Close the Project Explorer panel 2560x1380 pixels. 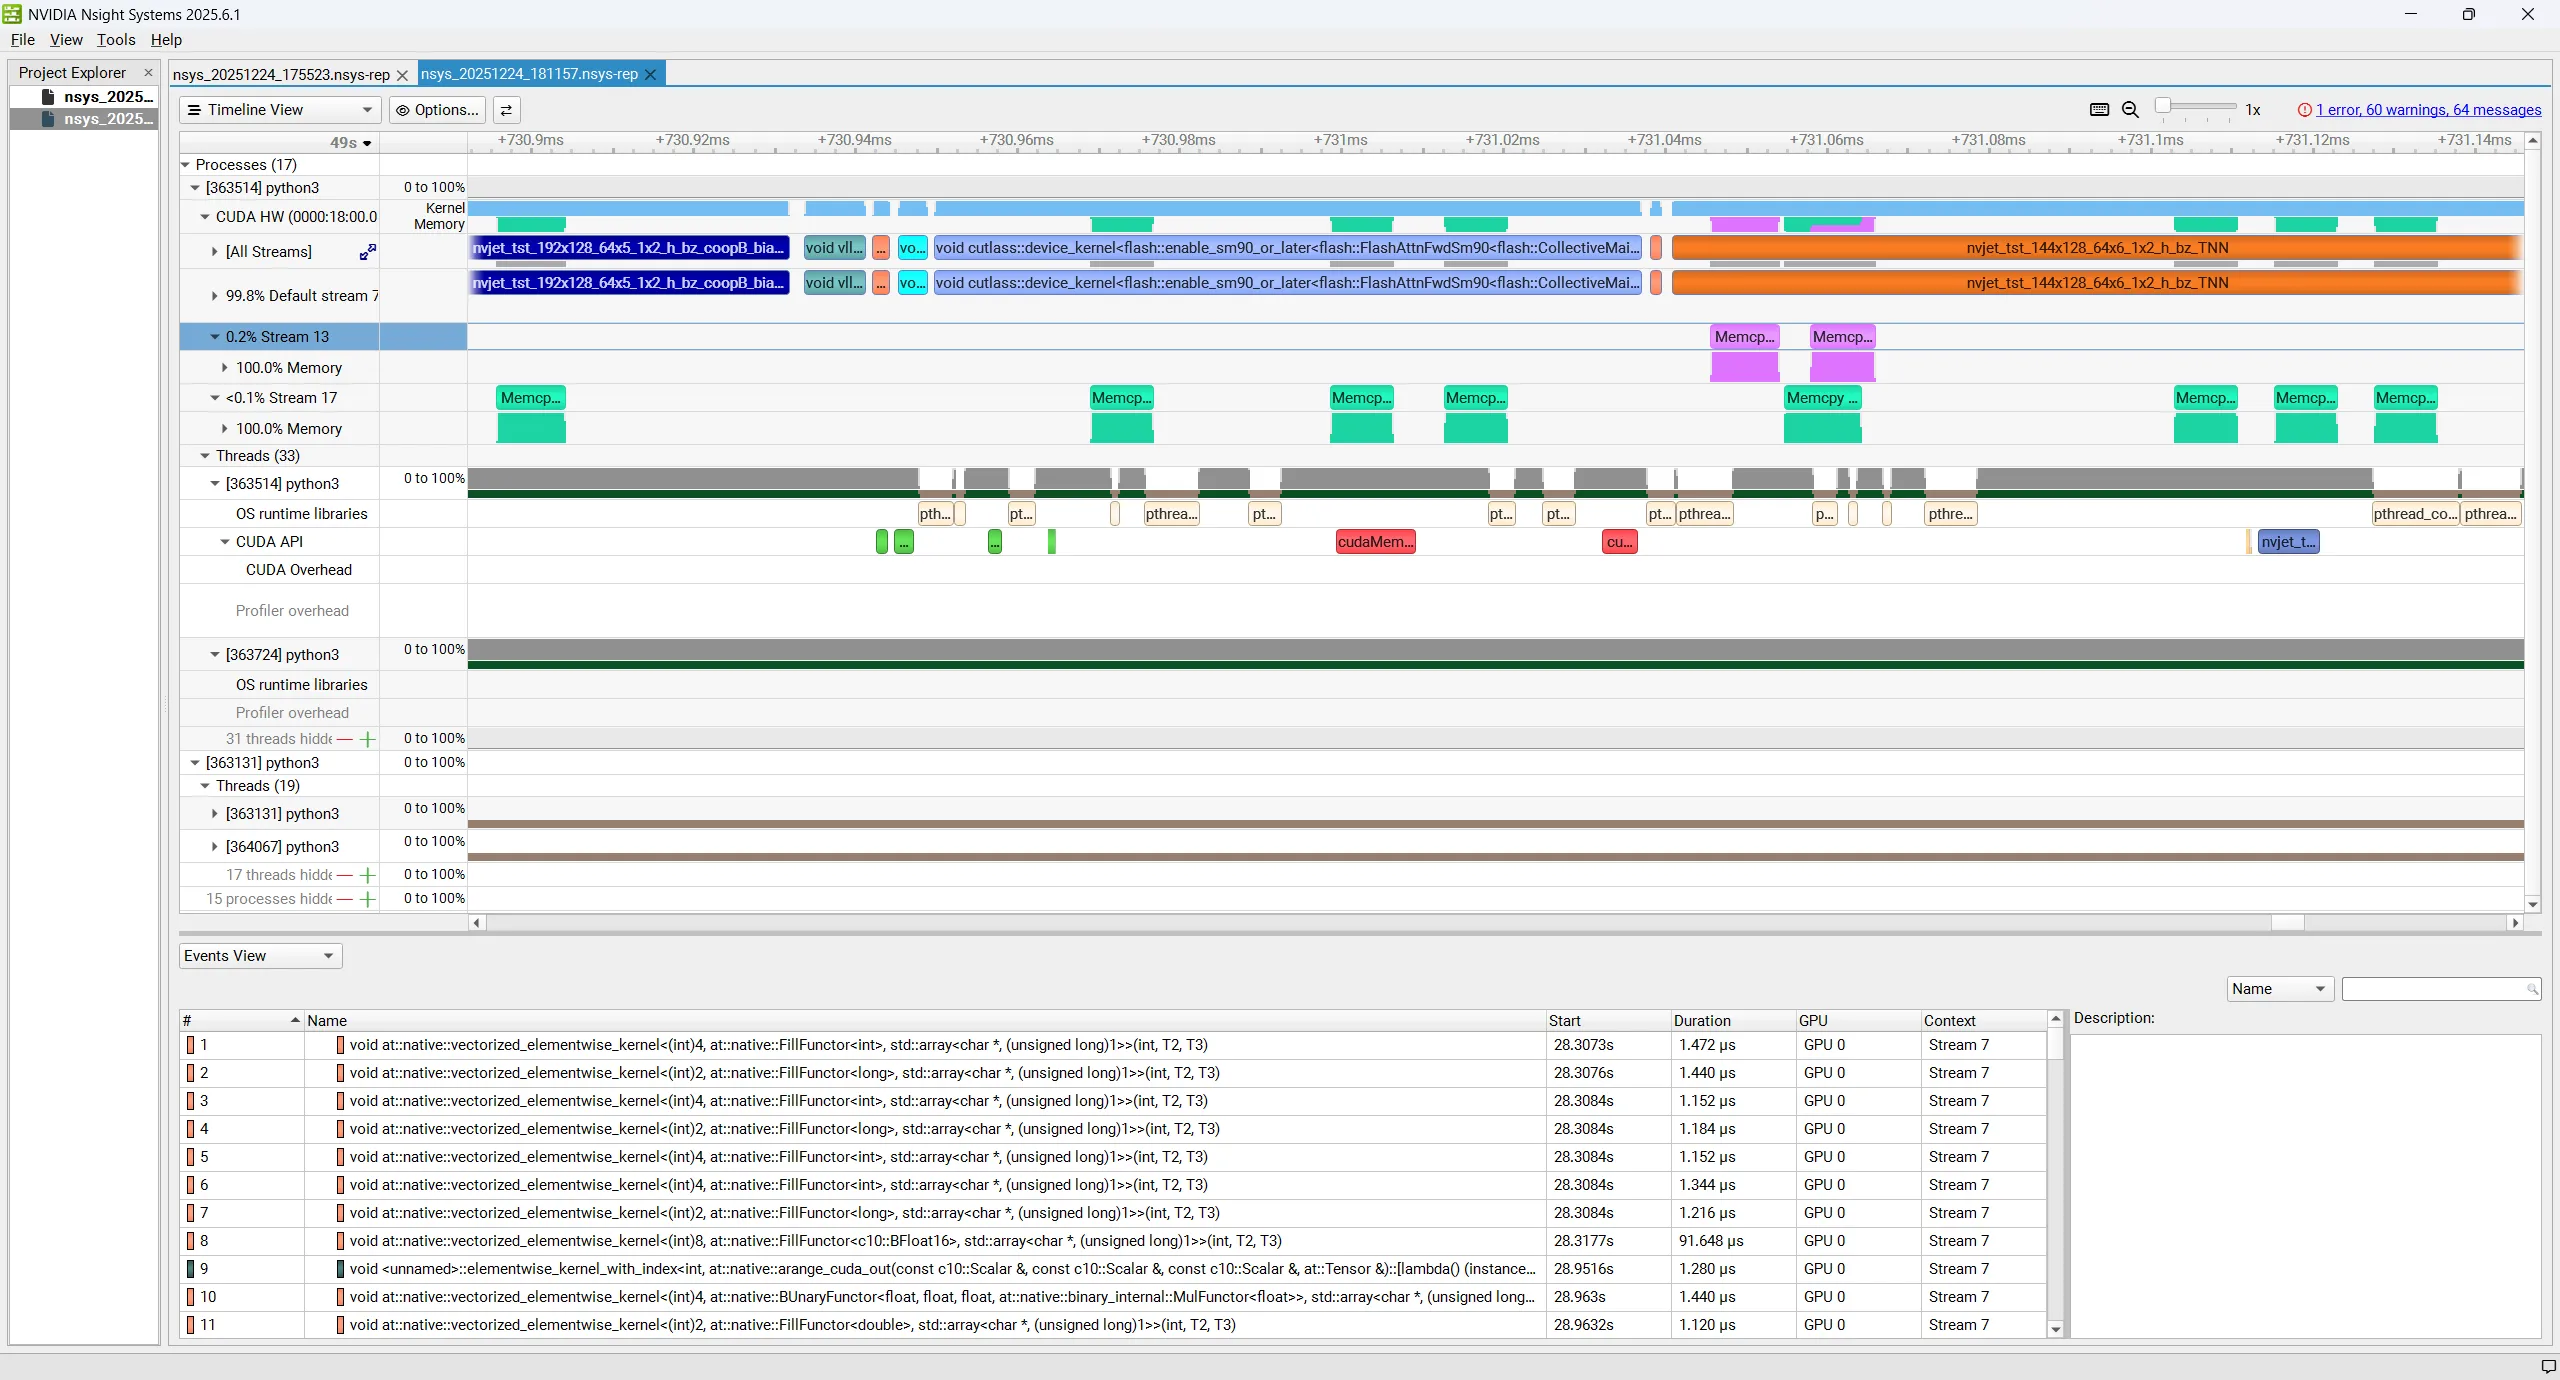[148, 72]
